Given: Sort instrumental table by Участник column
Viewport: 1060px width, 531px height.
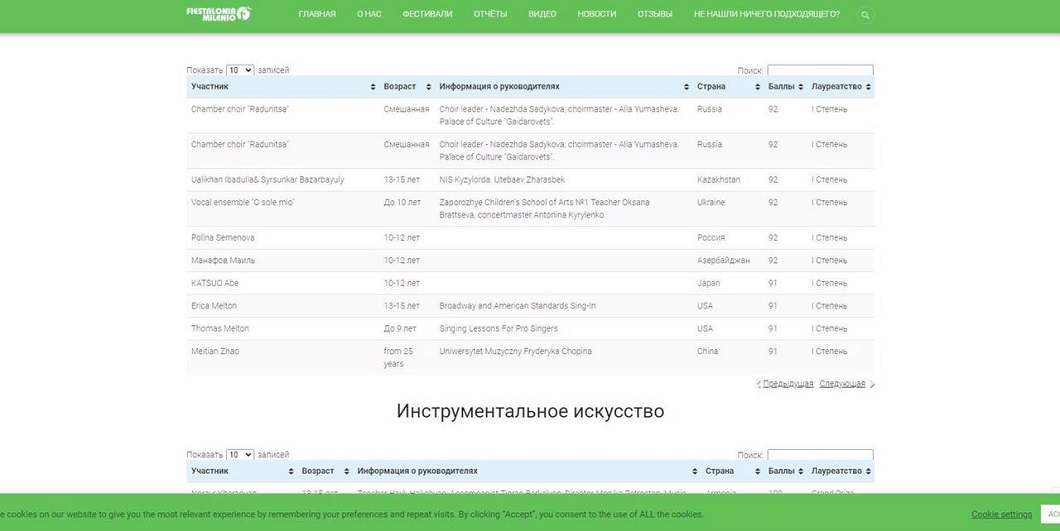Looking at the screenshot, I should click(x=240, y=471).
